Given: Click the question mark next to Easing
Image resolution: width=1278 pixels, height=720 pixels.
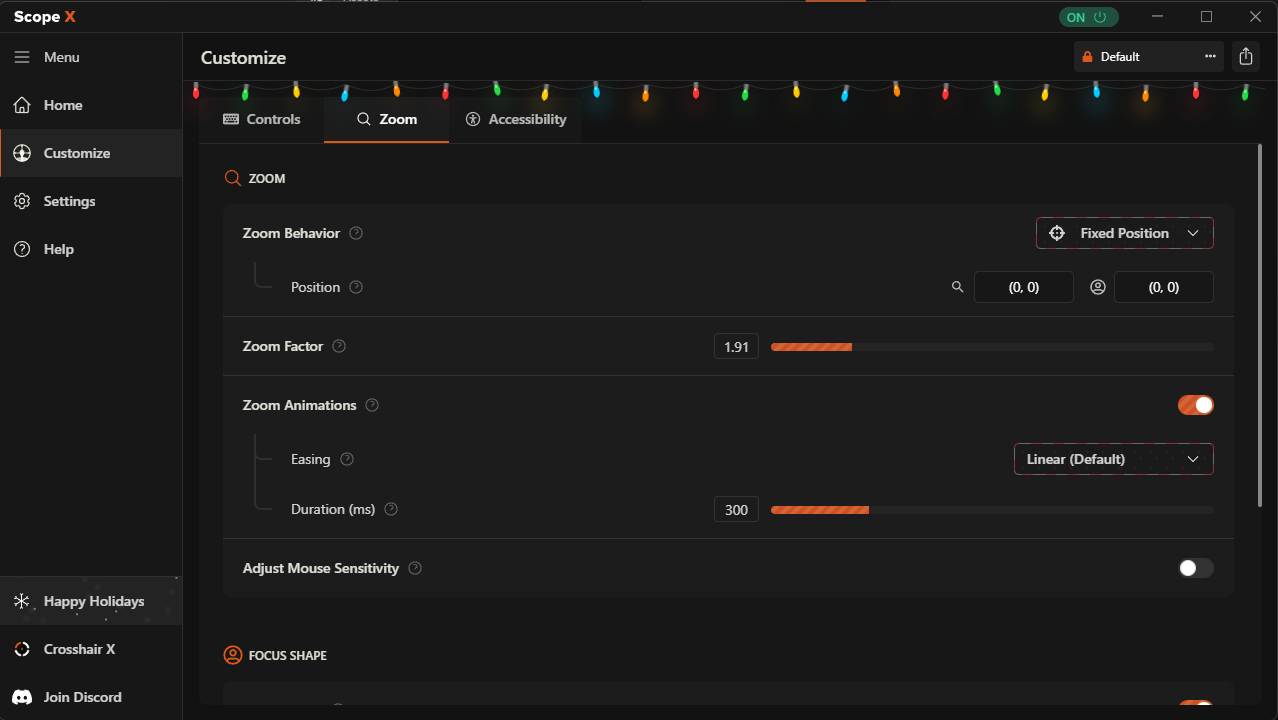Looking at the screenshot, I should point(347,459).
